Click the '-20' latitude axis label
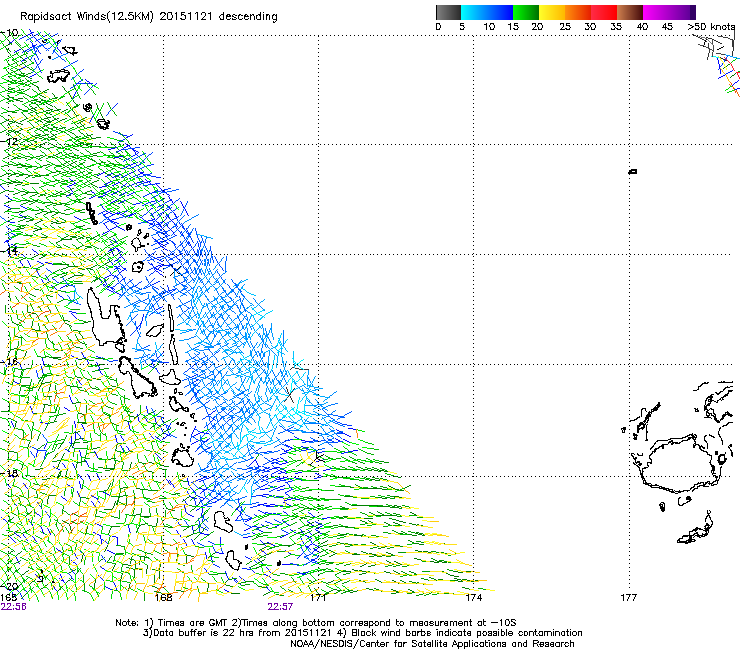740x650 pixels. pyautogui.click(x=9, y=586)
